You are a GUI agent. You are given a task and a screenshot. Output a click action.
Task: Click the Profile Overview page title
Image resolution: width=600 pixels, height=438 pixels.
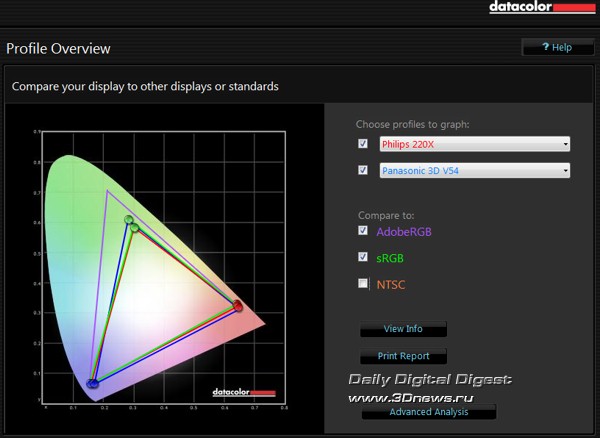58,49
